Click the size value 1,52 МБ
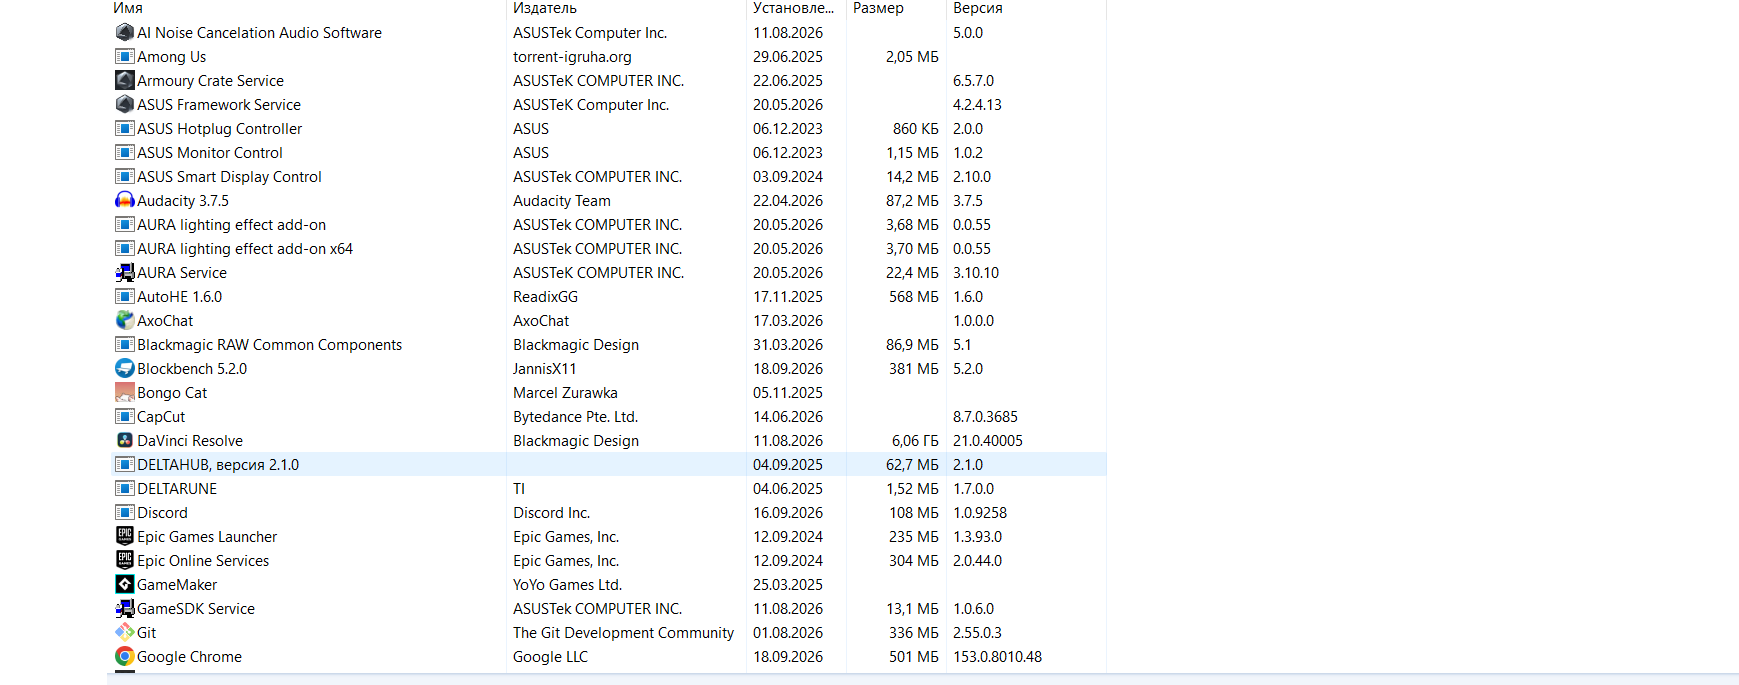1739x685 pixels. pyautogui.click(x=912, y=488)
